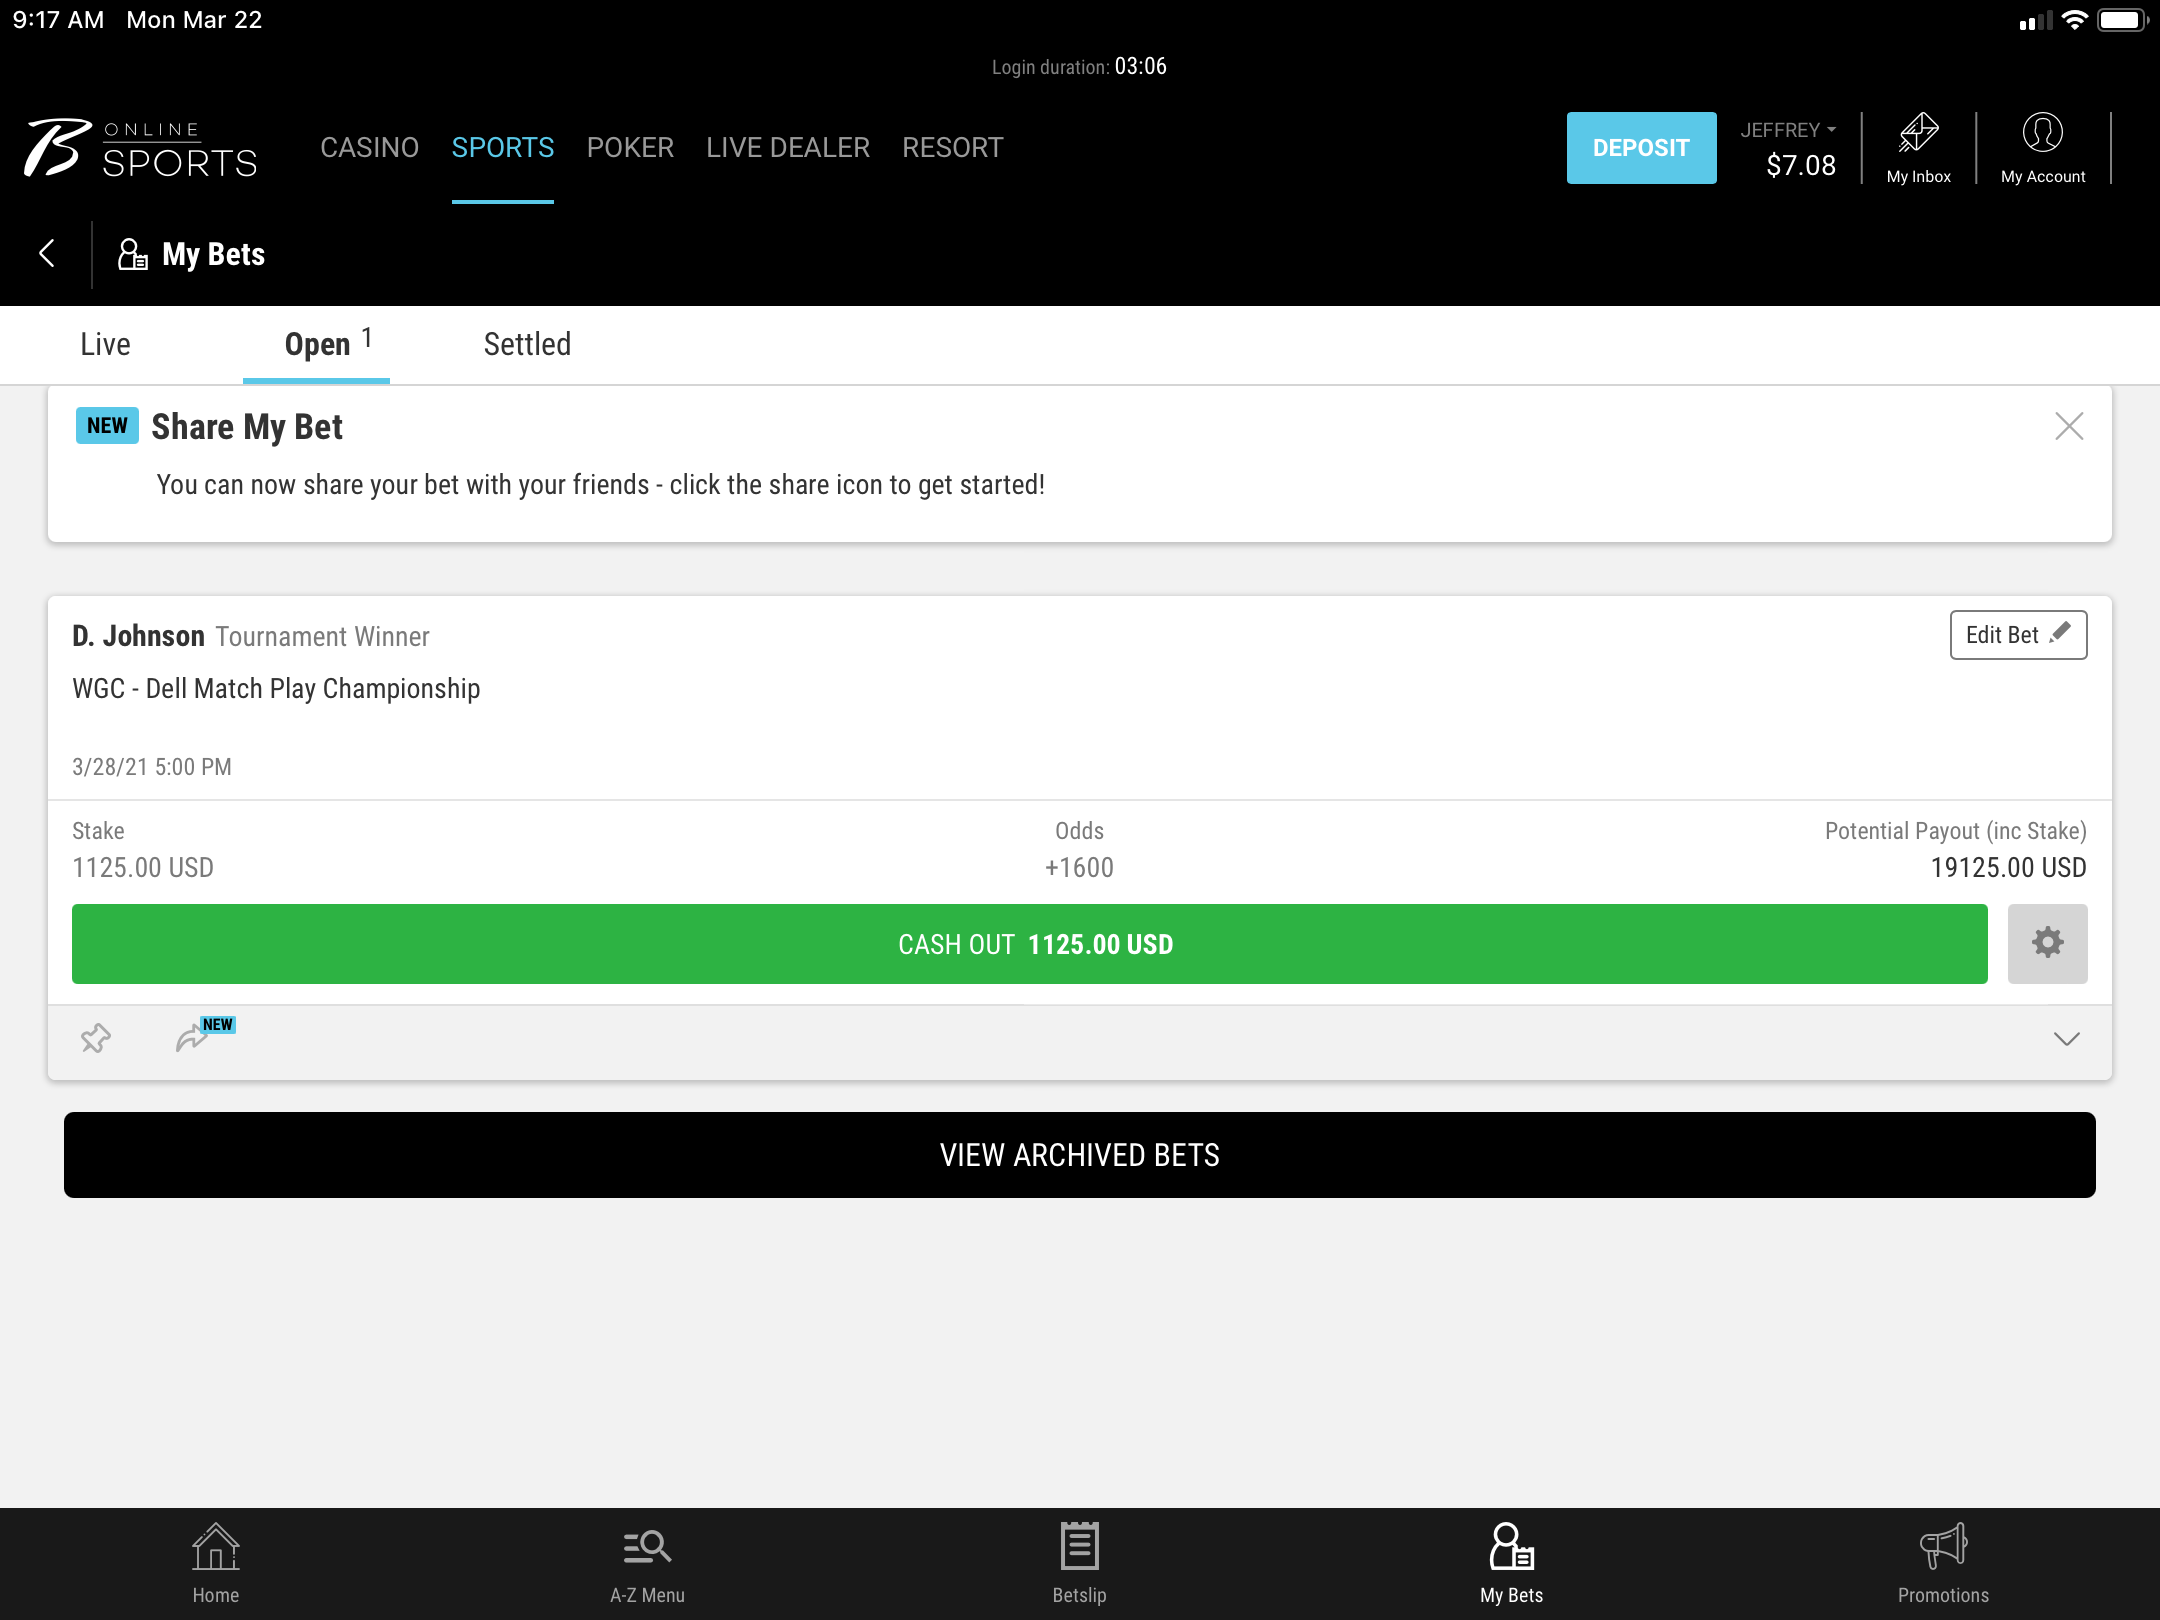Click the NEW badge in banner
This screenshot has width=2160, height=1620.
click(x=107, y=426)
